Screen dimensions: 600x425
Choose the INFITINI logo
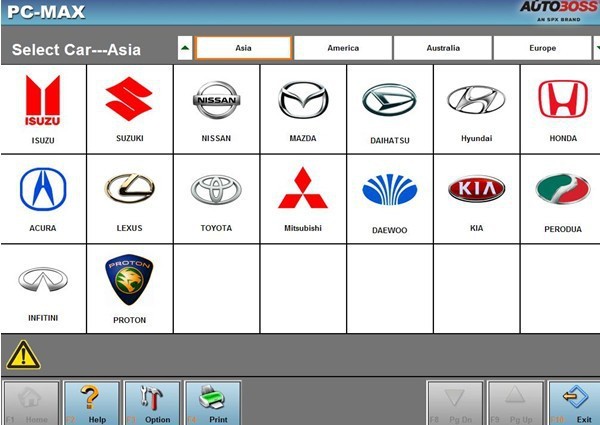[43, 289]
